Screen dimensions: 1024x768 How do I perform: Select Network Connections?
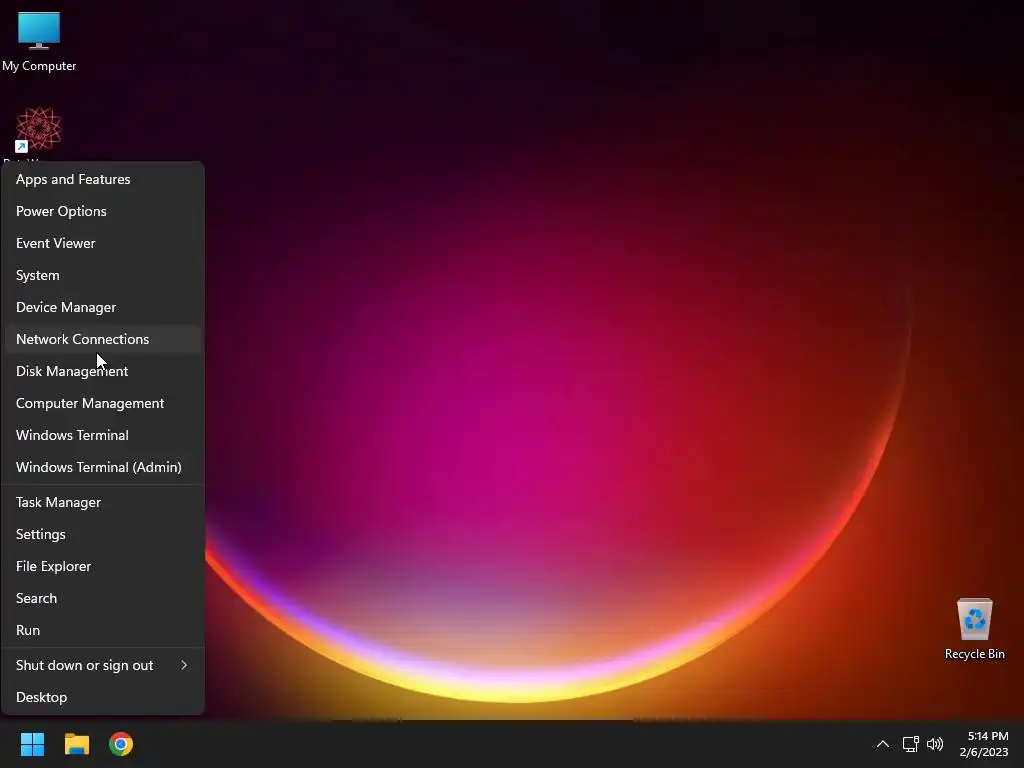(103, 339)
